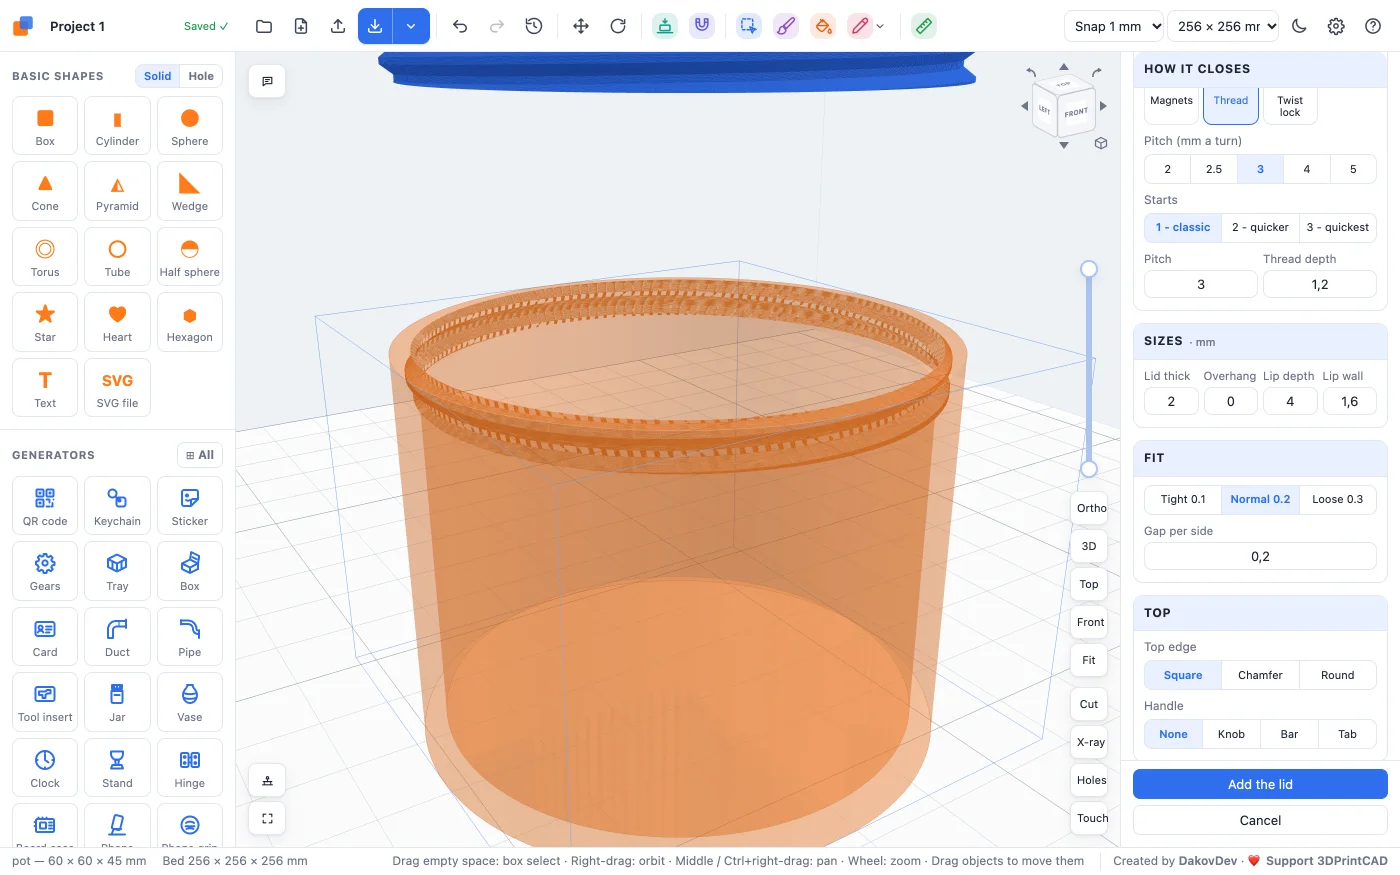Expand the download options arrow
1400x875 pixels.
pos(411,26)
